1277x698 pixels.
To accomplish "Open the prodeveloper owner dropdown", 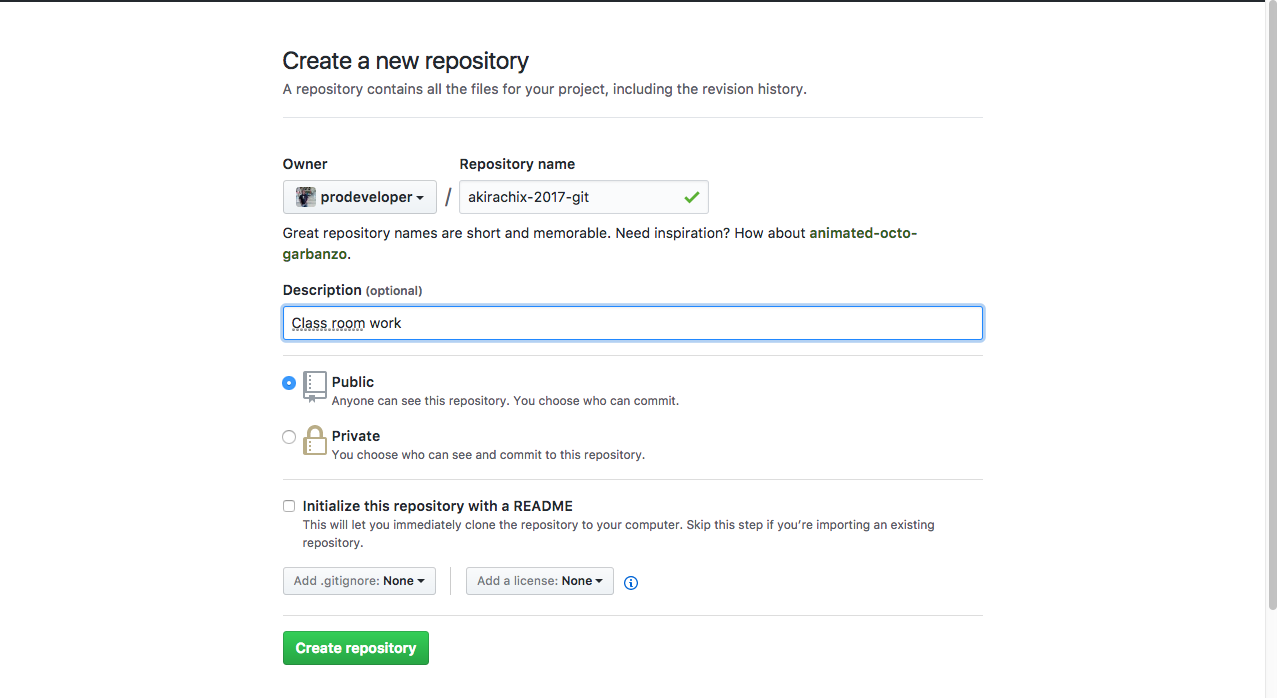I will coord(360,197).
